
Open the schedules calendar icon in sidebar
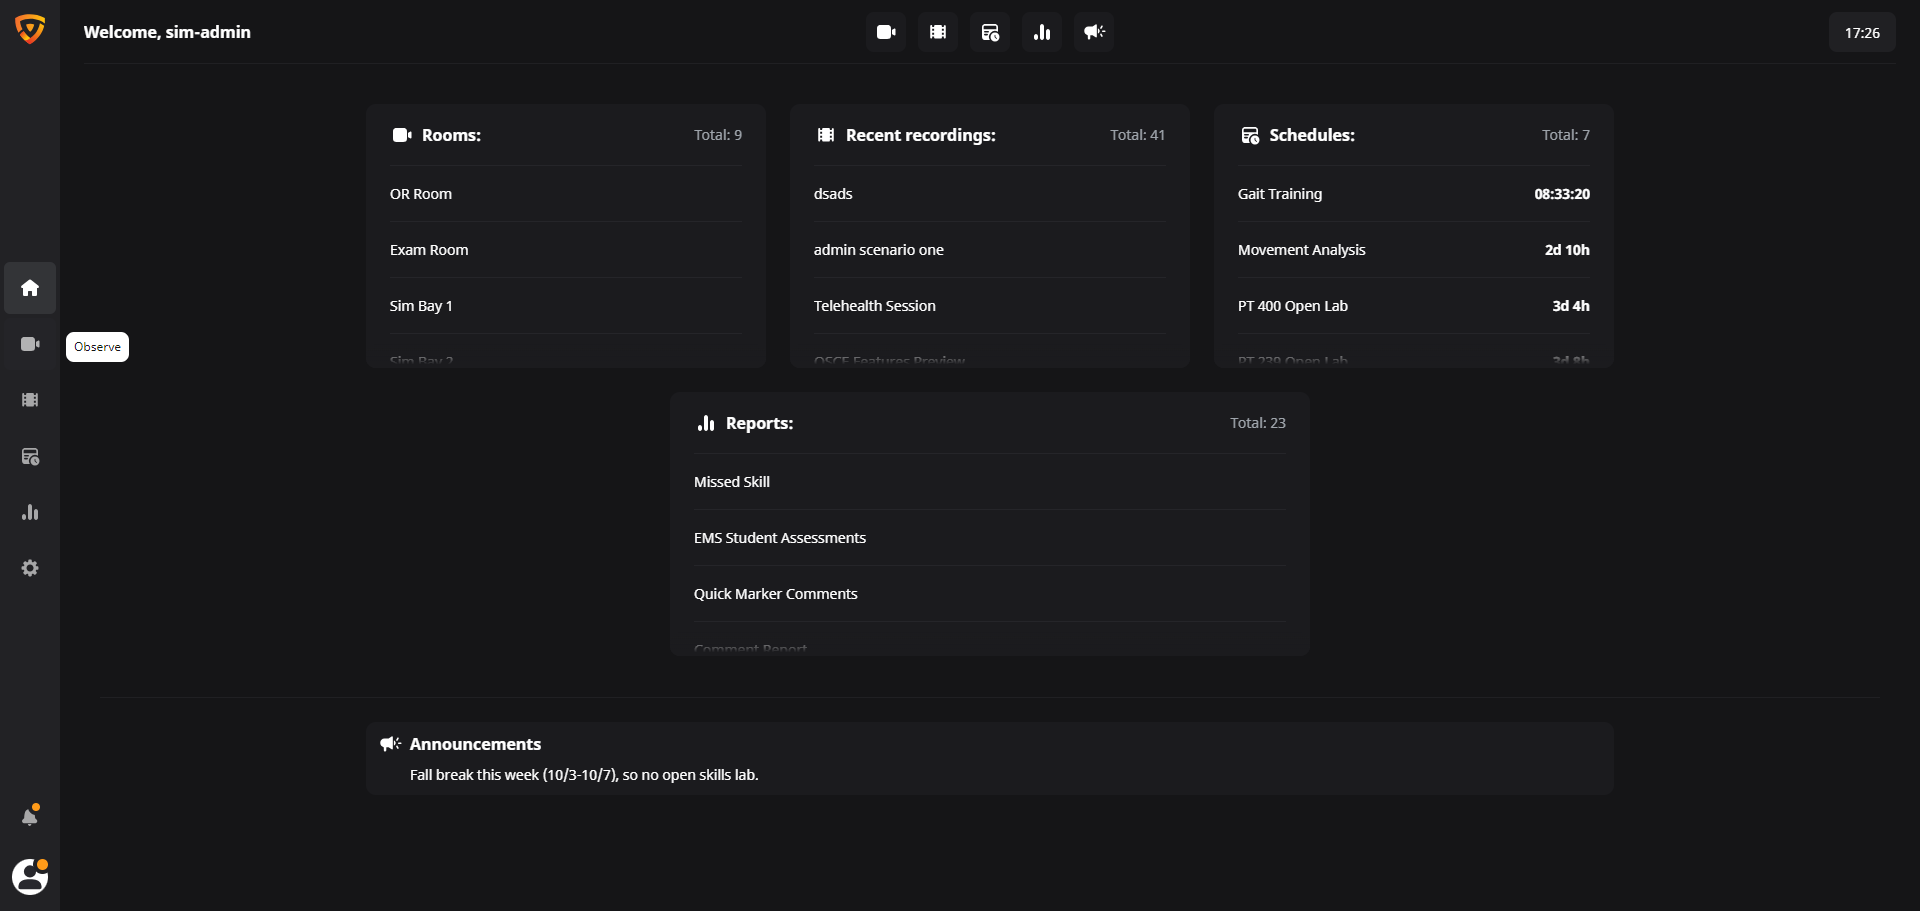[30, 456]
